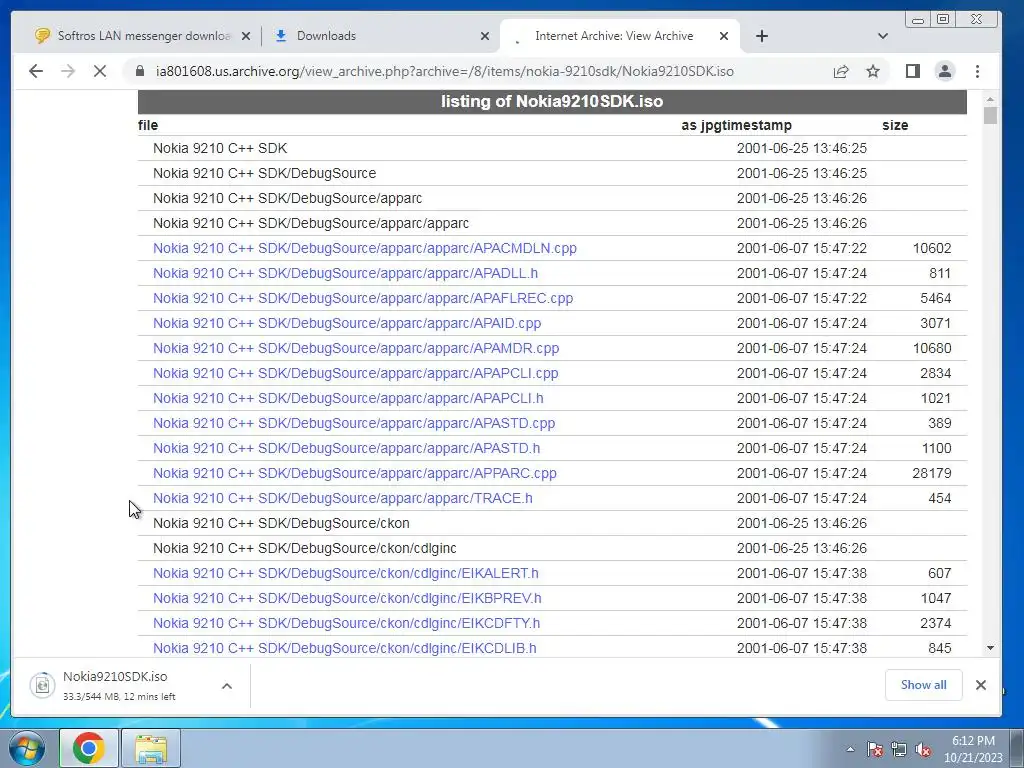Share this page via the share icon
The width and height of the screenshot is (1024, 768).
pos(841,71)
